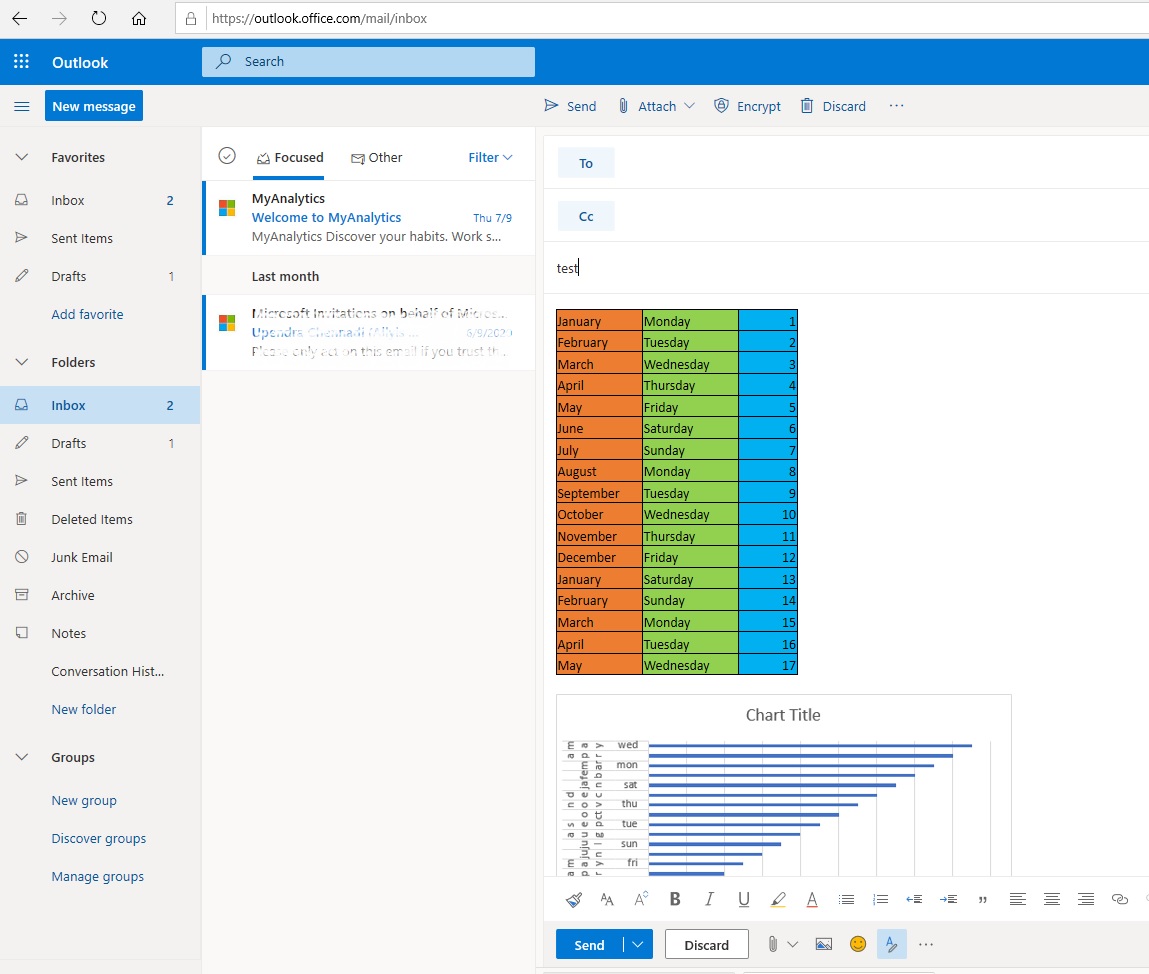This screenshot has width=1149, height=974.
Task: Click the Format painter brush icon
Action: [574, 899]
